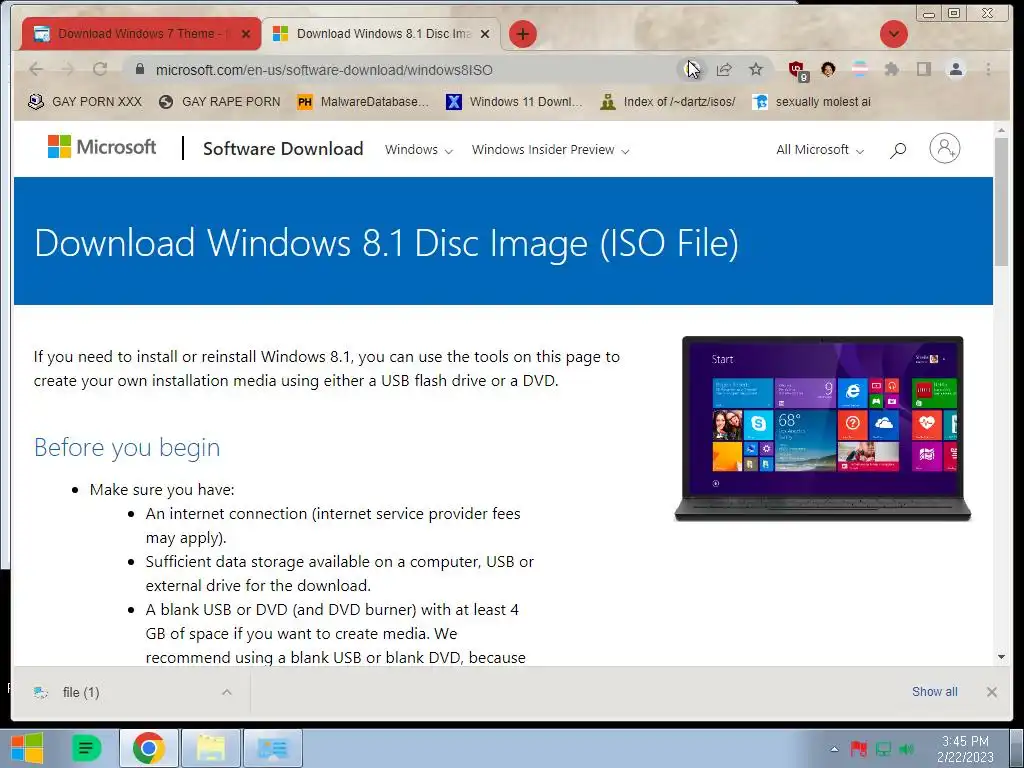
Task: Show hidden system tray icons
Action: (834, 748)
